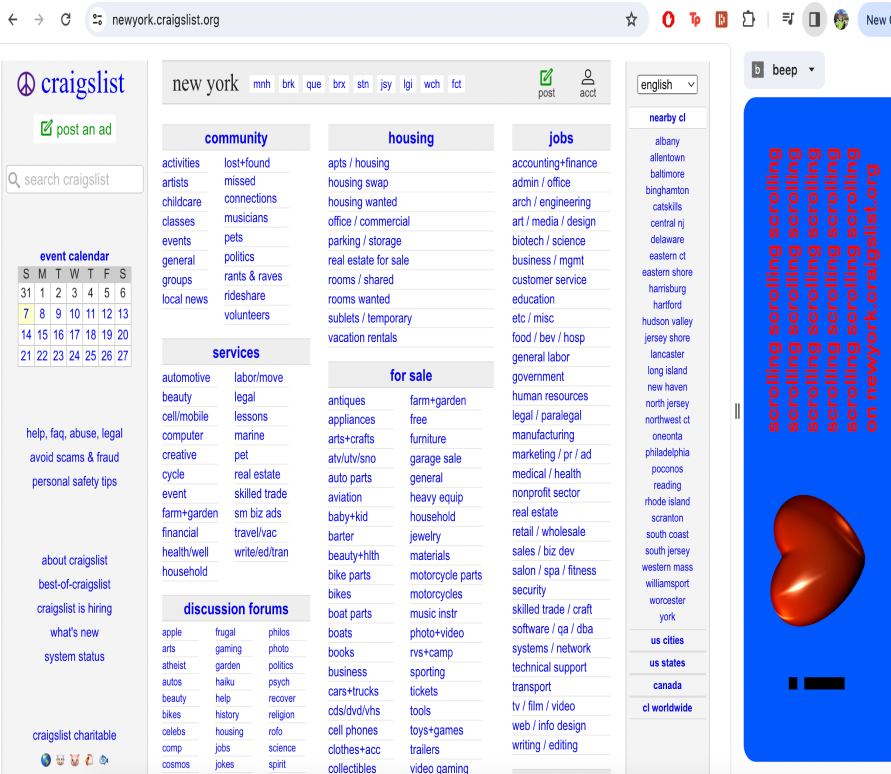Viewport: 891px width, 774px height.
Task: Click the globe icon under craigslist charitable
Action: coord(46,760)
